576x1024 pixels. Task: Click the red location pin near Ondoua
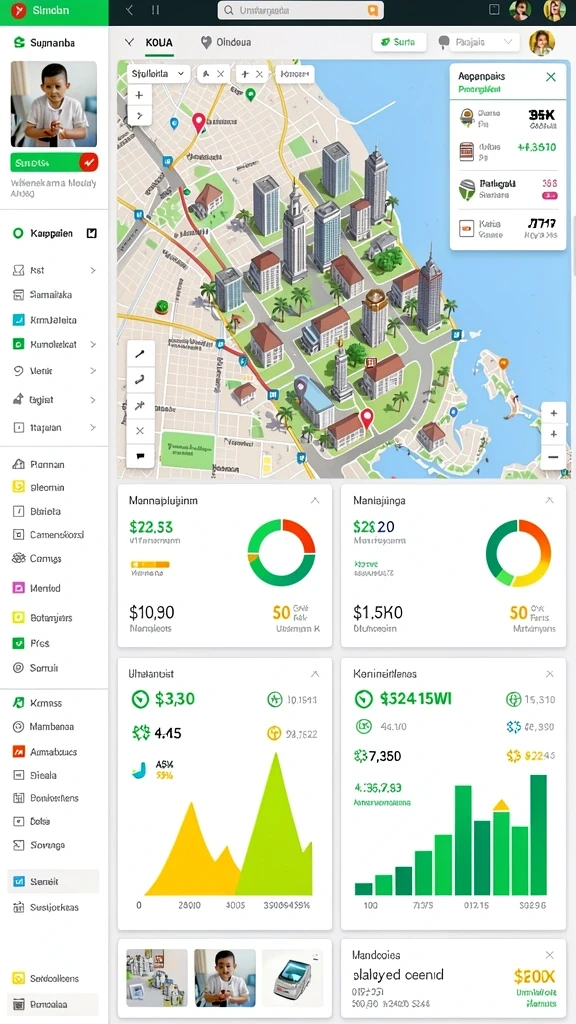click(199, 121)
